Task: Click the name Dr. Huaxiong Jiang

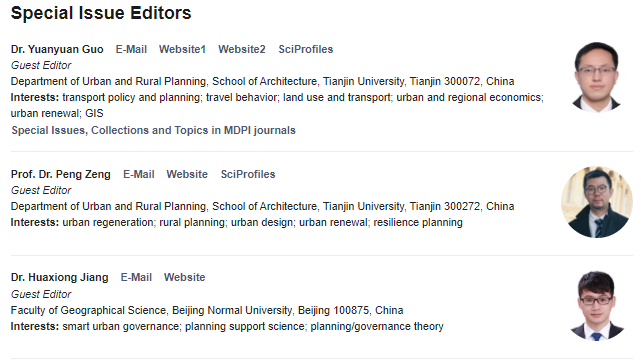Action: tap(59, 277)
